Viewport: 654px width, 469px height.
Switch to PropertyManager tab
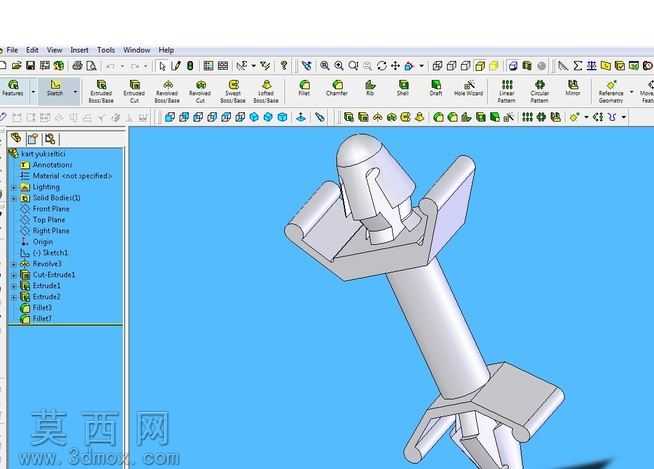33,138
